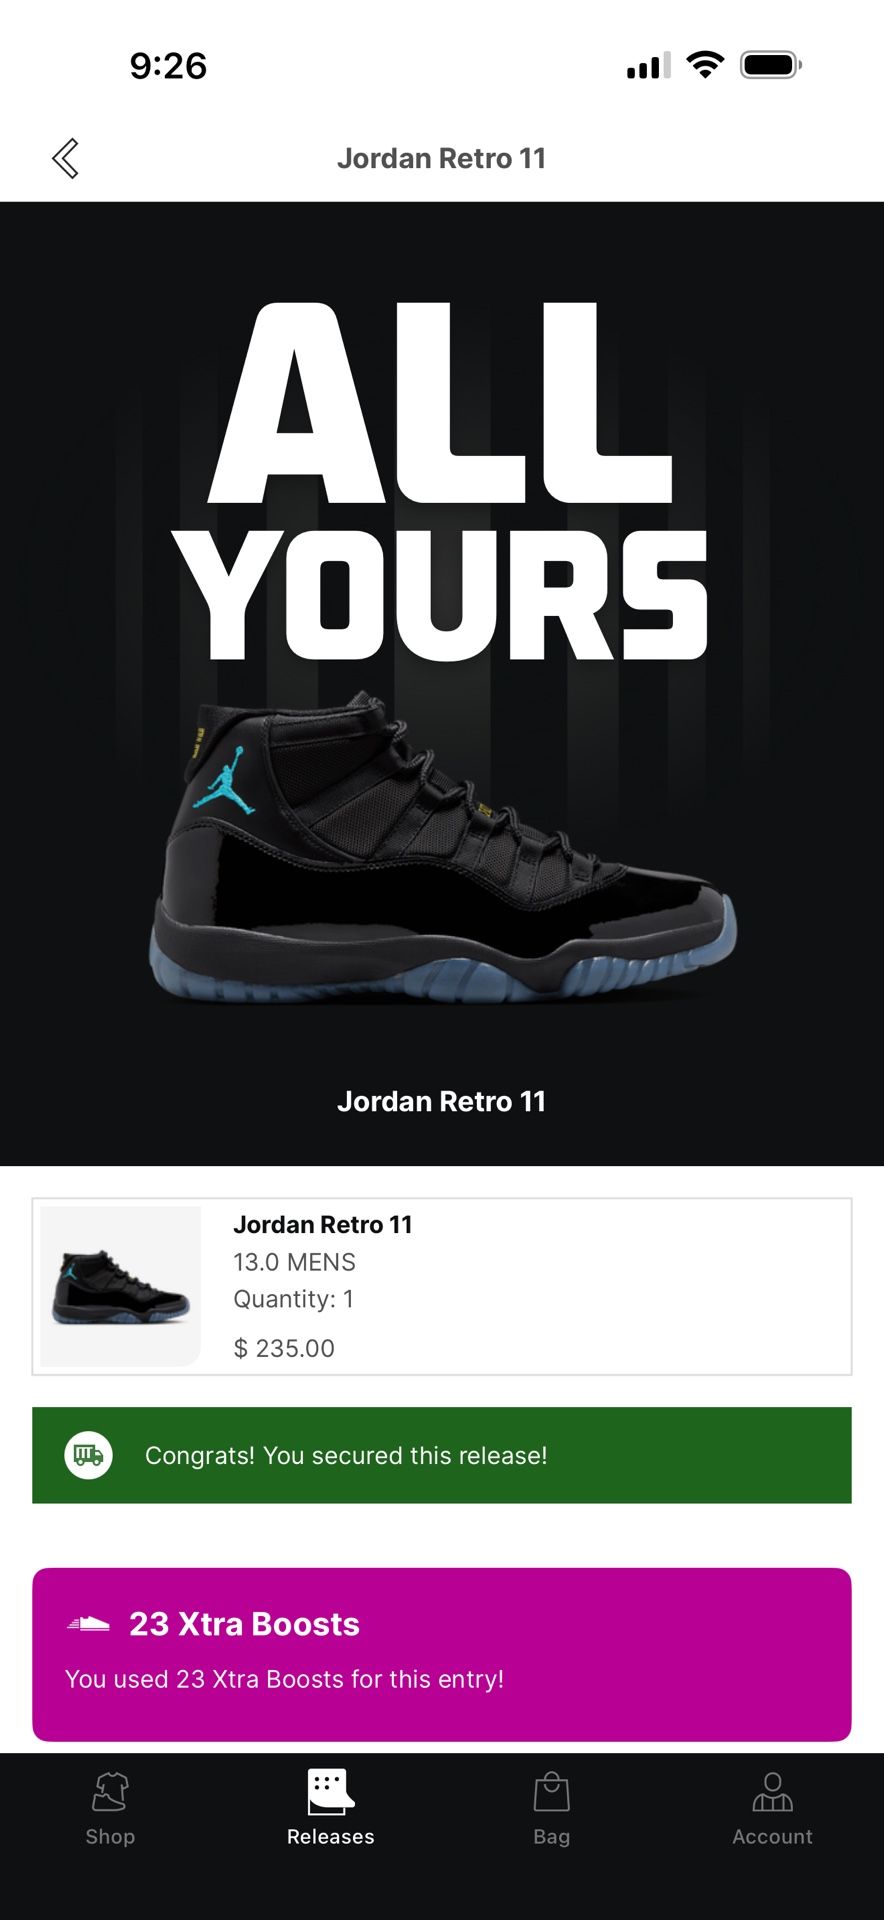The image size is (884, 1920).
Task: Tap the Bag tab label
Action: click(x=552, y=1836)
